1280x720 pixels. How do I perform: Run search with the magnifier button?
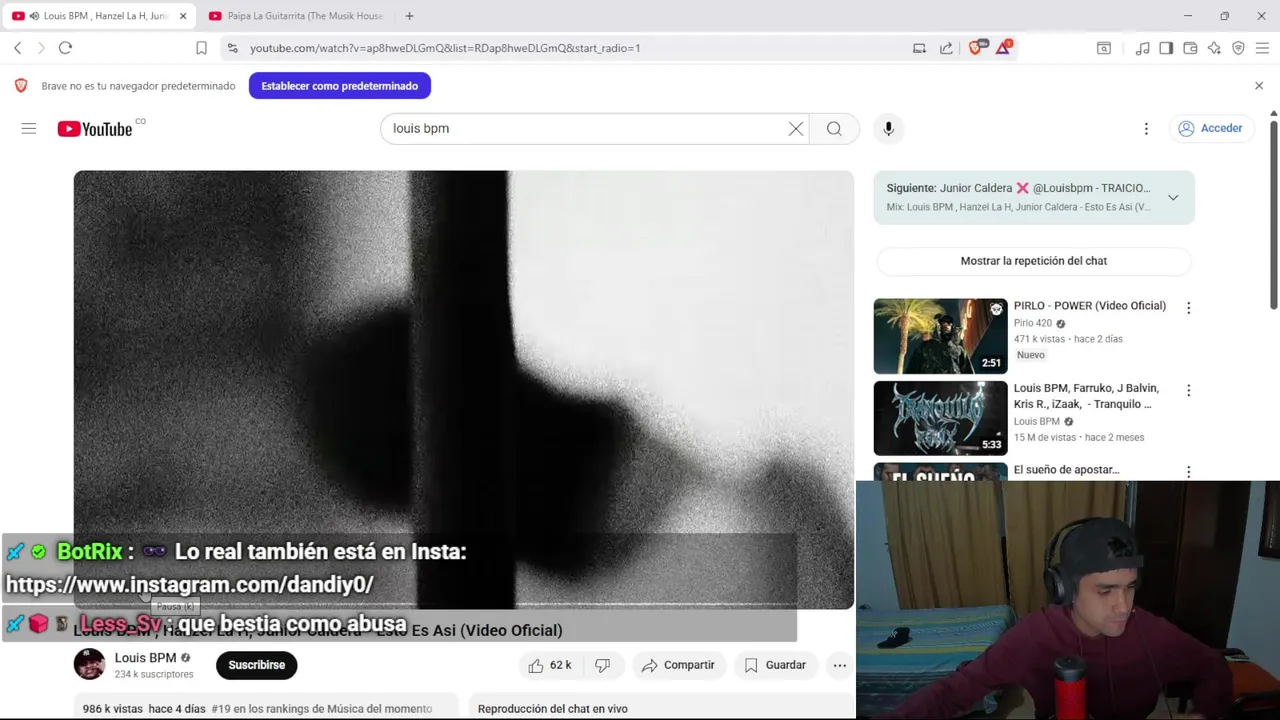point(834,128)
